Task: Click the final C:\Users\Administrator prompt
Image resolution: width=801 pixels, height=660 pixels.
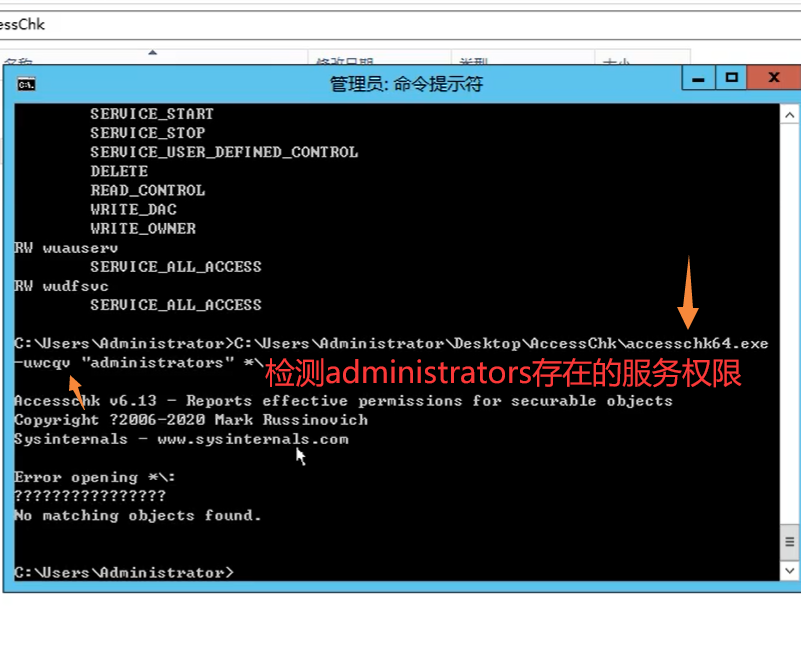Action: coord(124,573)
